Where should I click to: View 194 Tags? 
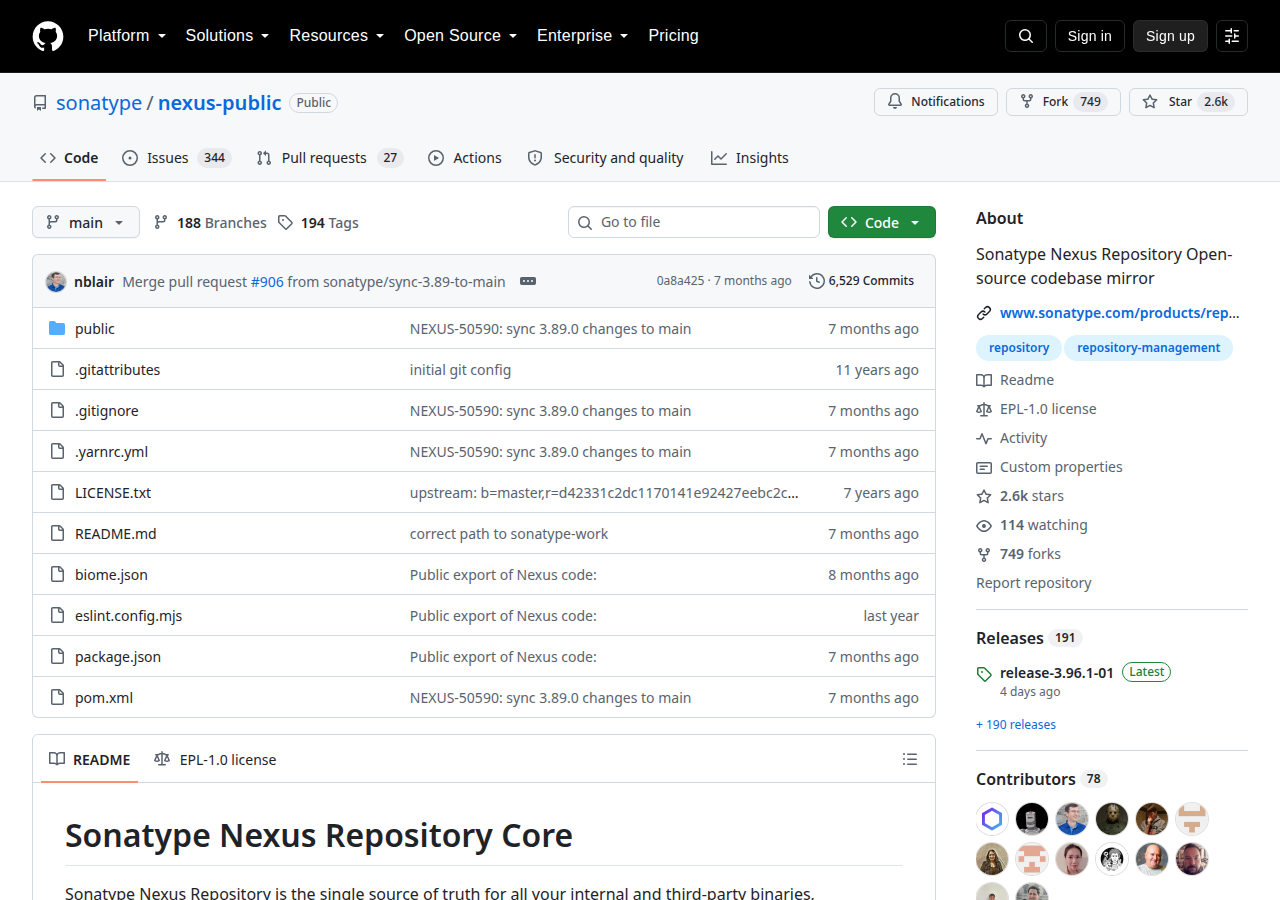pos(318,223)
